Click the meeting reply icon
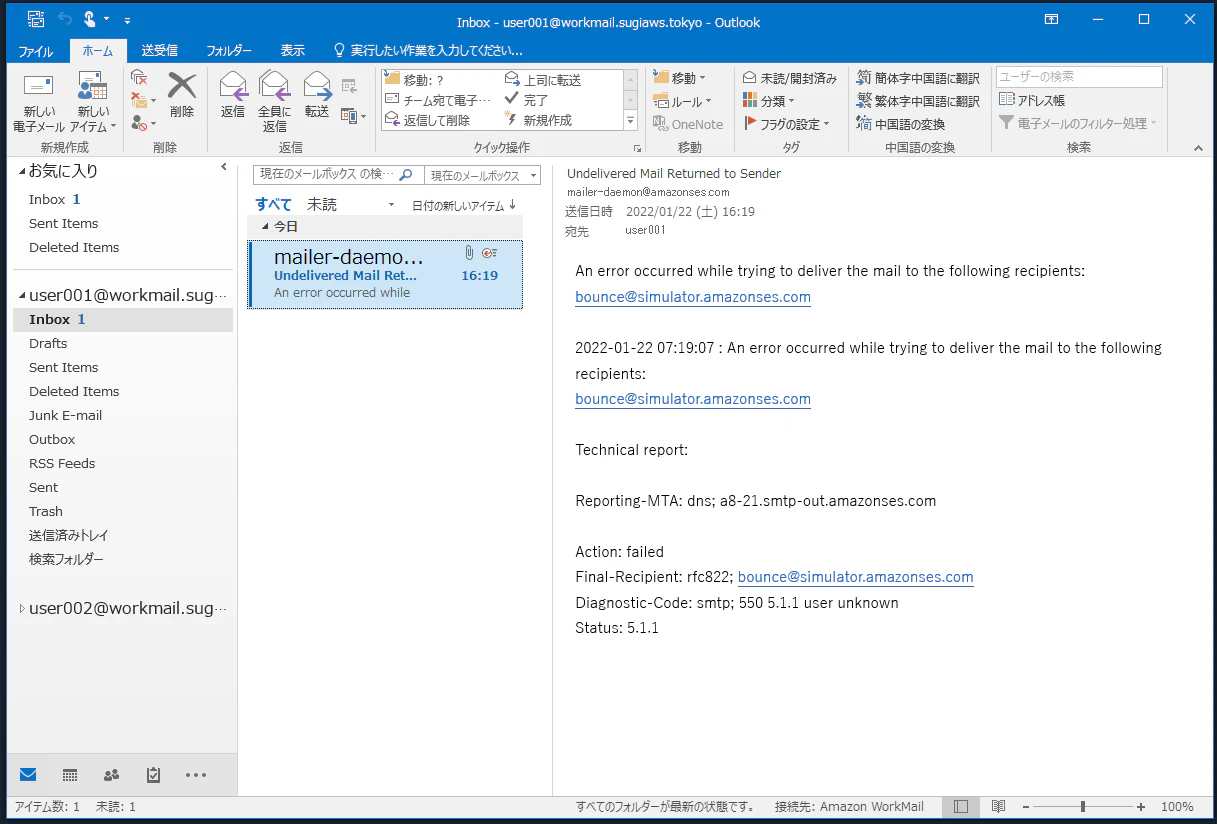The height and width of the screenshot is (824, 1217). (x=349, y=86)
